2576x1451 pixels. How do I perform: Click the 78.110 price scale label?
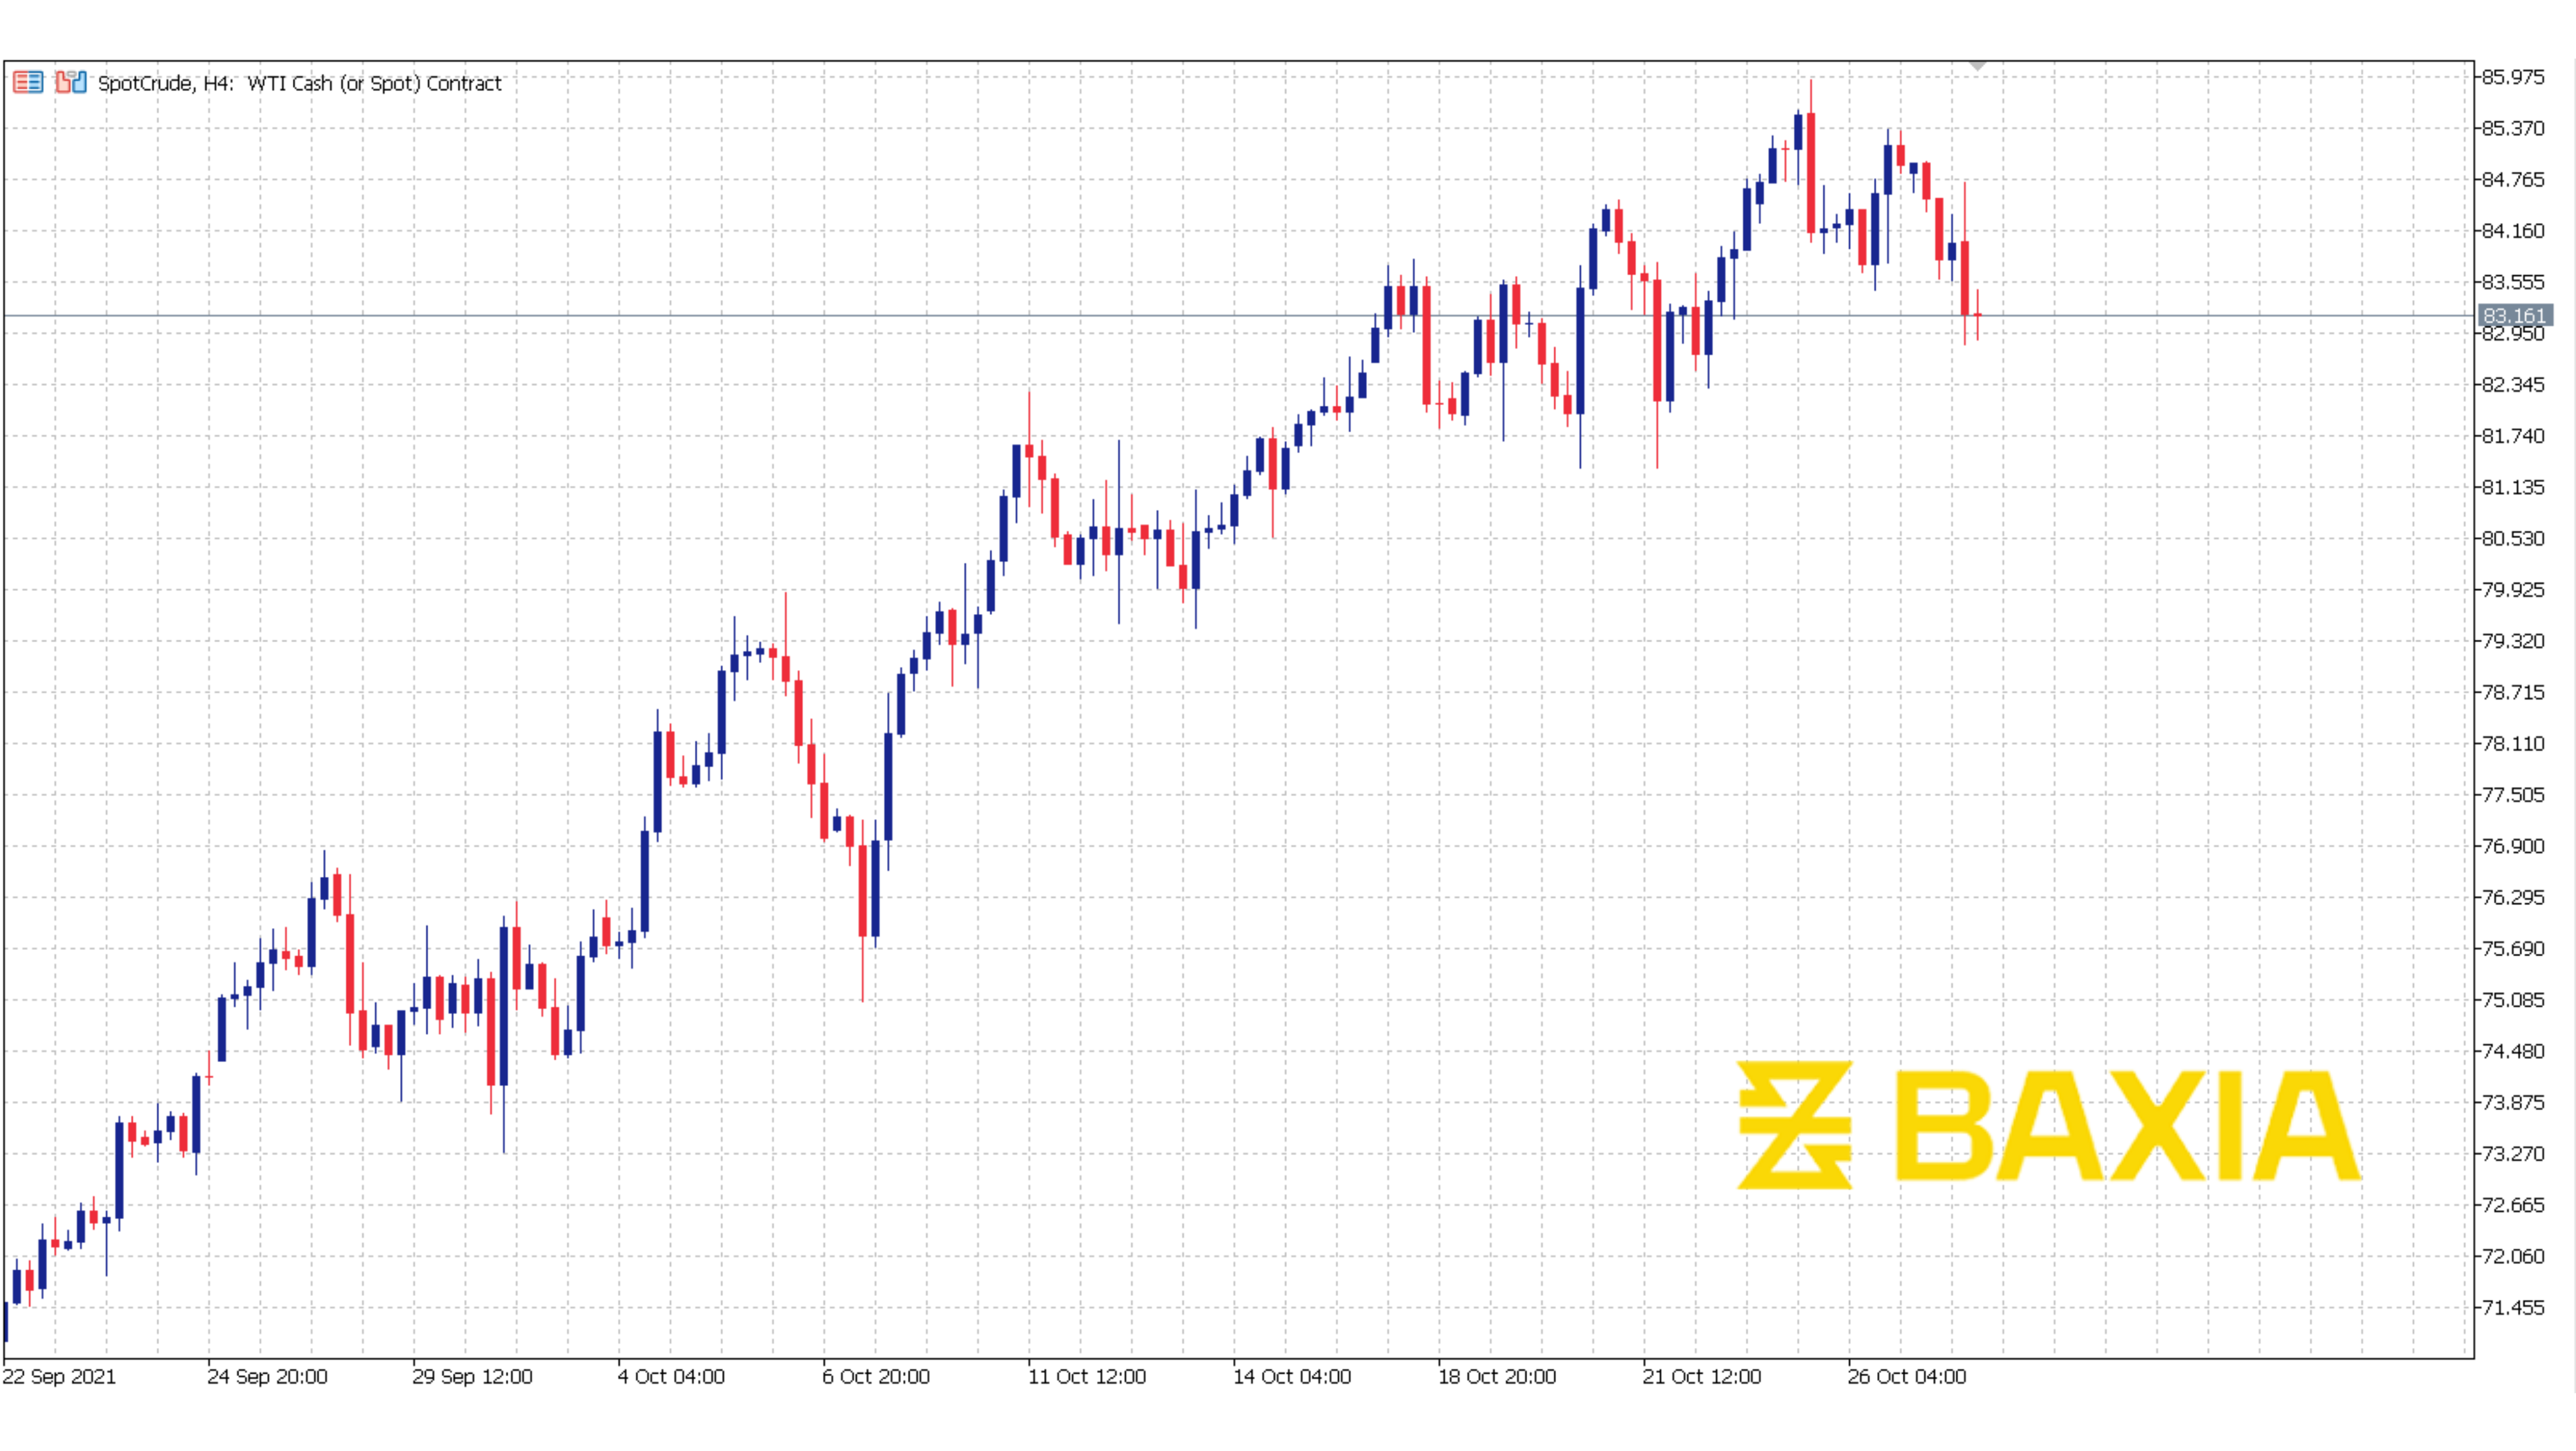(x=2513, y=744)
